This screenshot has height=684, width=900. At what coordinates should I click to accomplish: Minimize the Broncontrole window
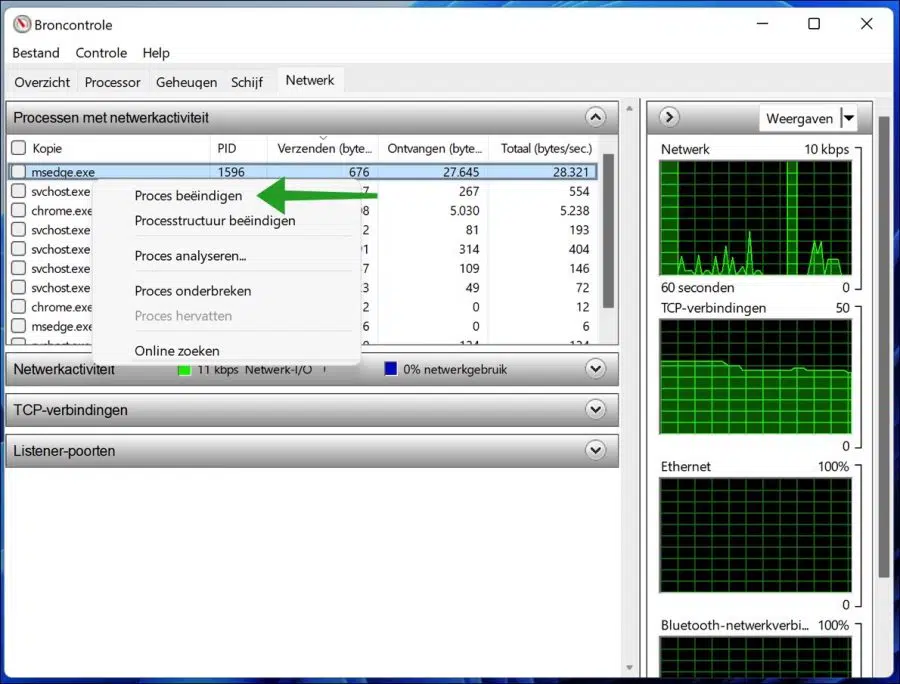(762, 24)
